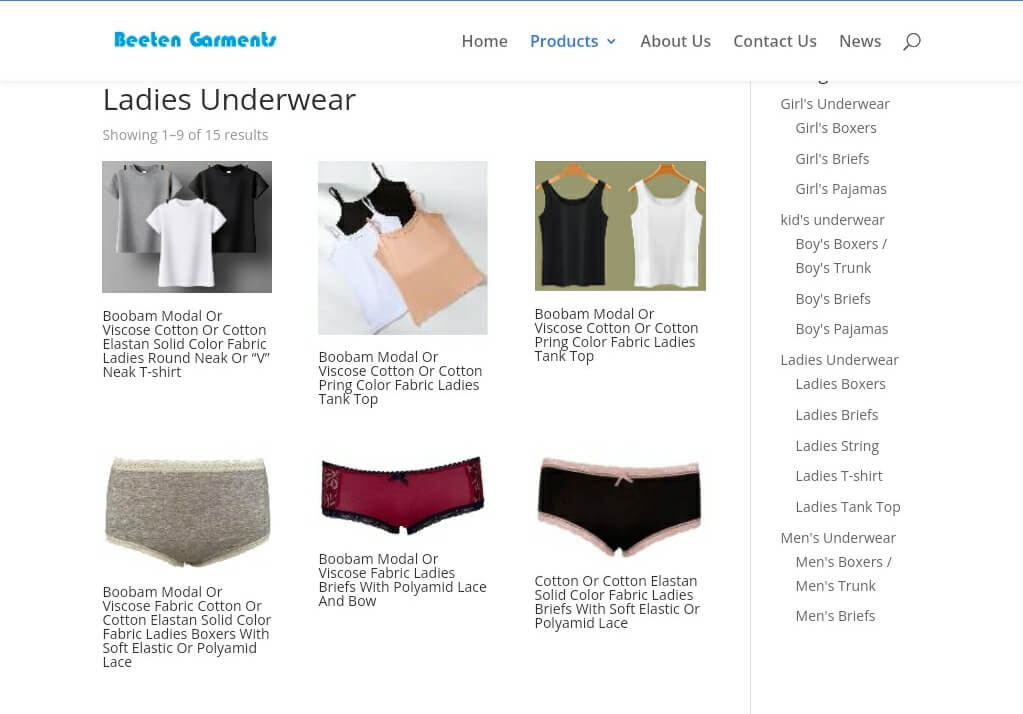Open the black and white tank tops image
The image size is (1023, 714).
tap(620, 226)
